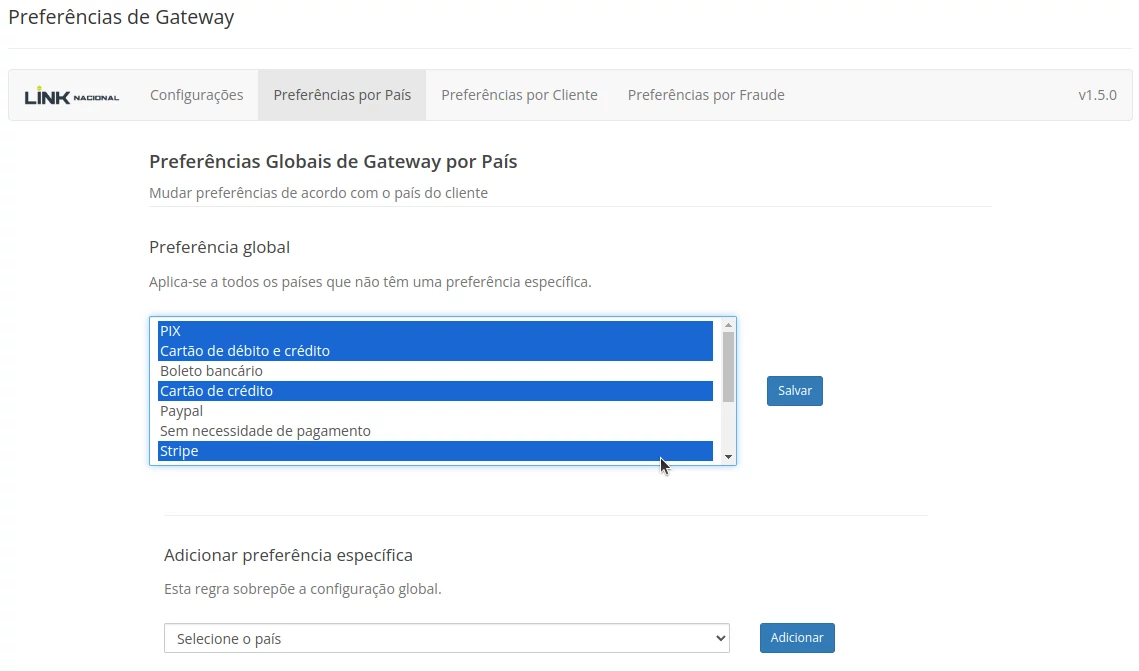1139x671 pixels.
Task: Click the gateway list scrollbar thumb
Action: pos(728,366)
